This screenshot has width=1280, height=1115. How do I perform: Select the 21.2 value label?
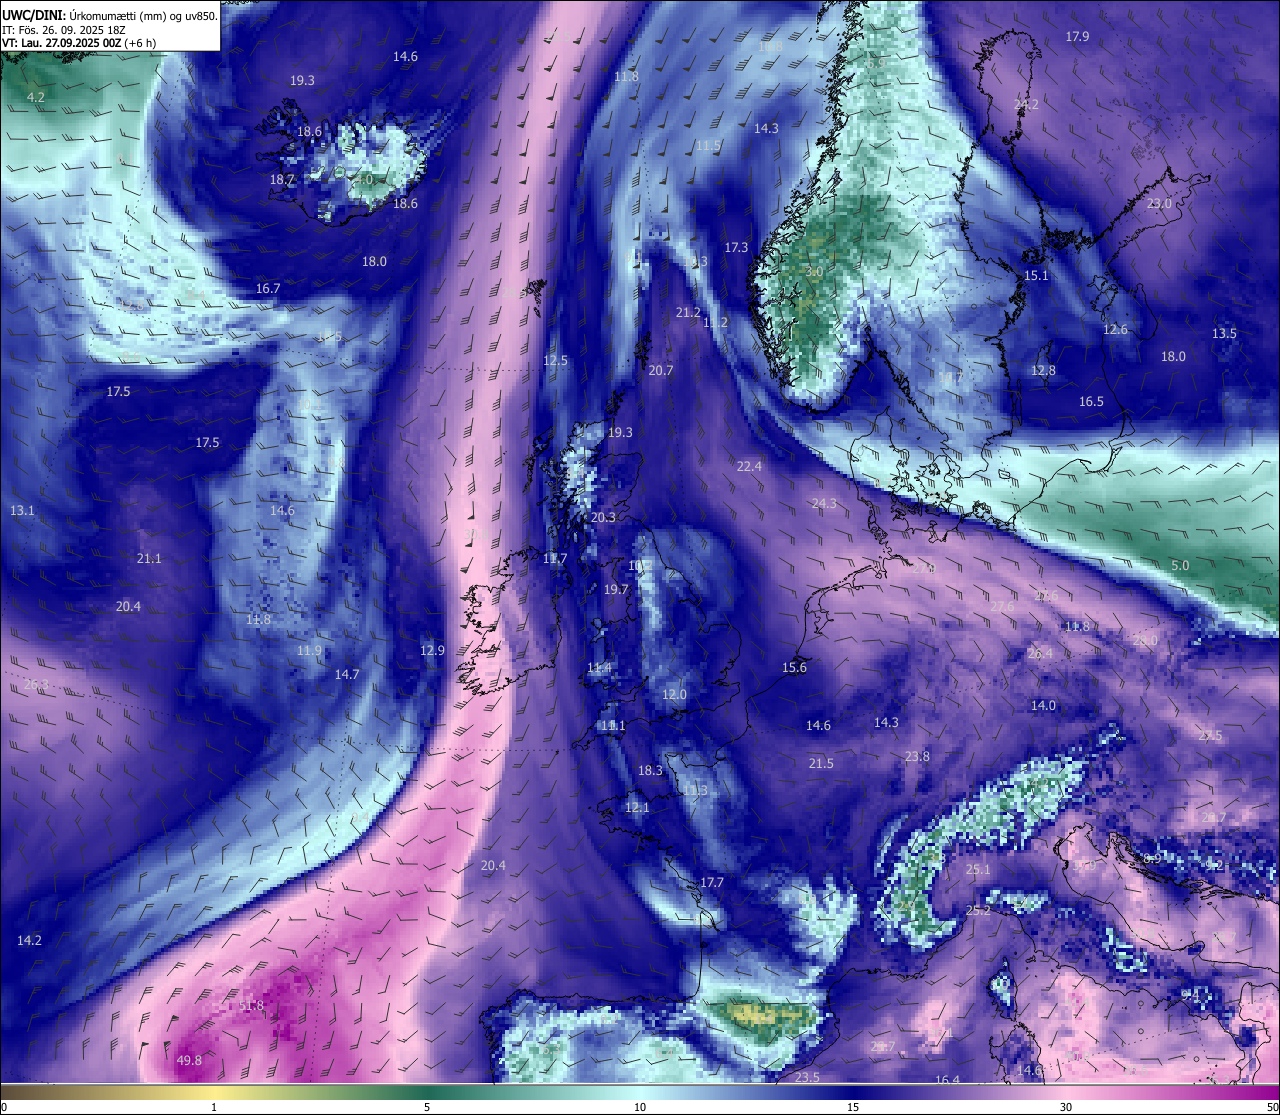pos(688,312)
